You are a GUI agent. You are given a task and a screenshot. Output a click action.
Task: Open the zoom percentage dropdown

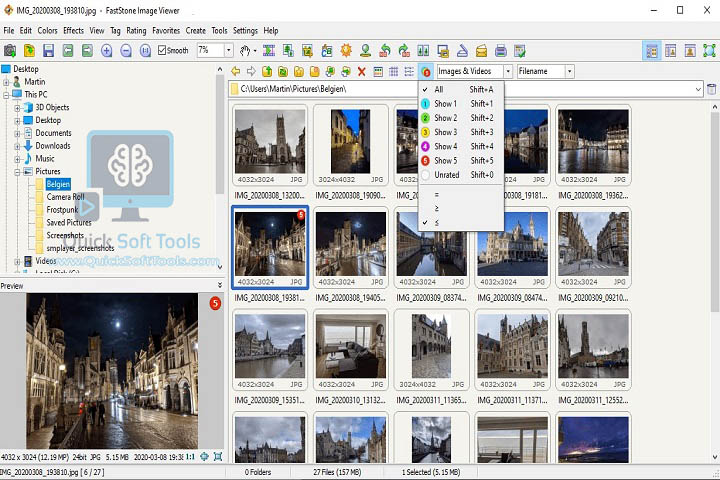[229, 50]
